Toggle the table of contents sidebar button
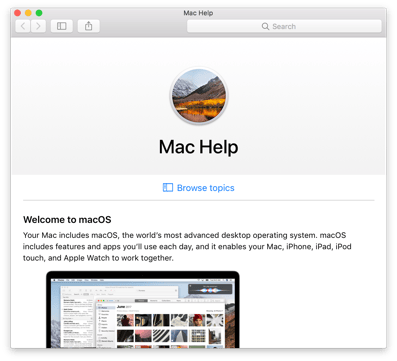The height and width of the screenshot is (361, 397). [62, 26]
